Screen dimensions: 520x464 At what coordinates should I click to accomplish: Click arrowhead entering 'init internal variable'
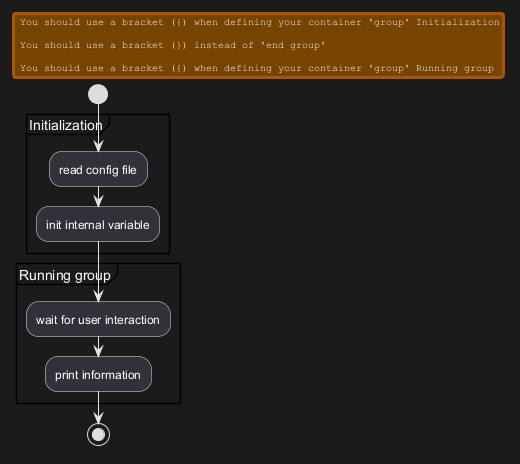[98, 201]
